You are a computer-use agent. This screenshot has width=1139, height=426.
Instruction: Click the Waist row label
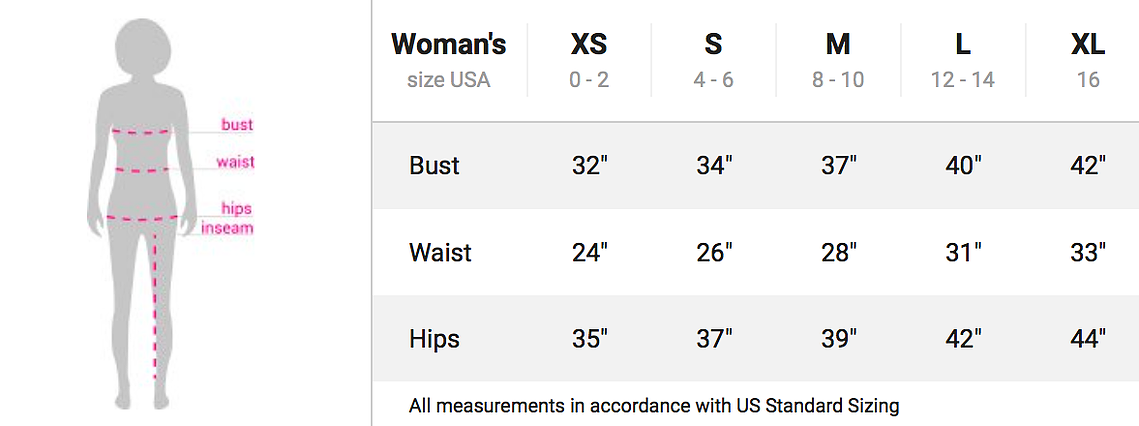440,252
